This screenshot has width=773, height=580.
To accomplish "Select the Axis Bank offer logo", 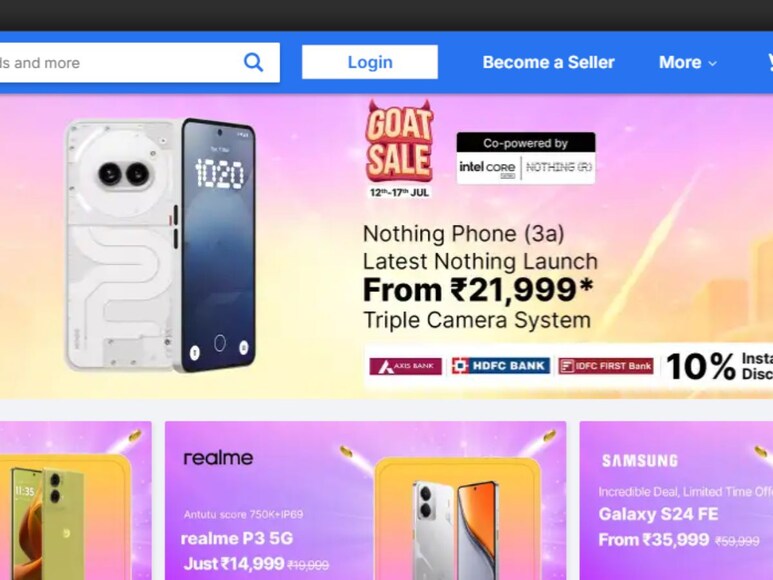I will coord(405,366).
